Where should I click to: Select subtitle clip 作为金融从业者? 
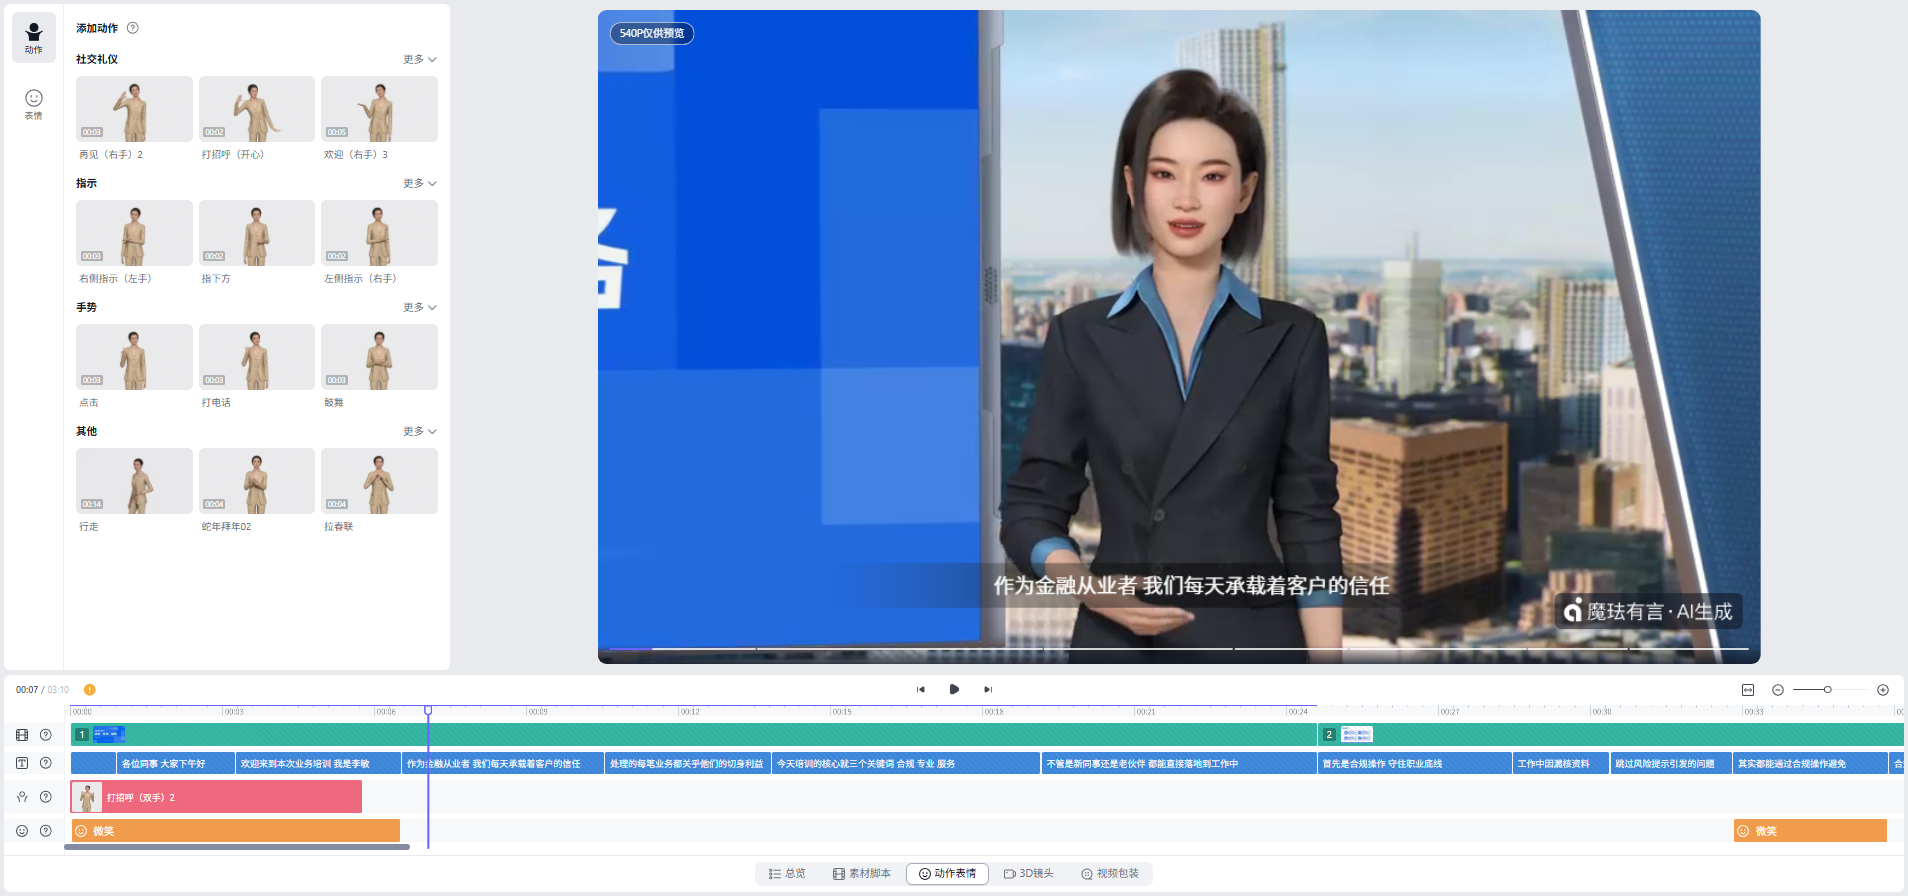pyautogui.click(x=503, y=764)
